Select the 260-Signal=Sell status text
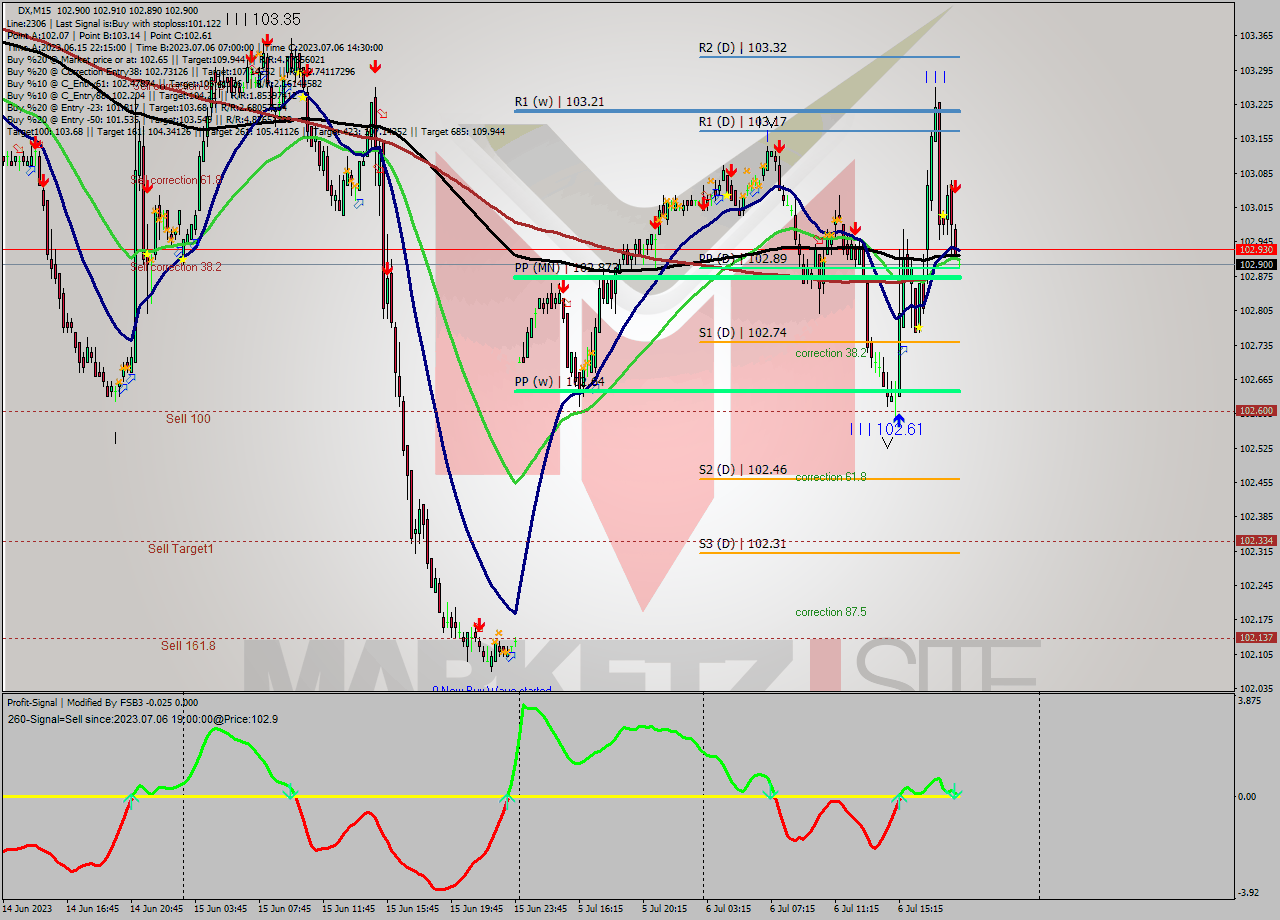Image resolution: width=1280 pixels, height=920 pixels. click(143, 719)
